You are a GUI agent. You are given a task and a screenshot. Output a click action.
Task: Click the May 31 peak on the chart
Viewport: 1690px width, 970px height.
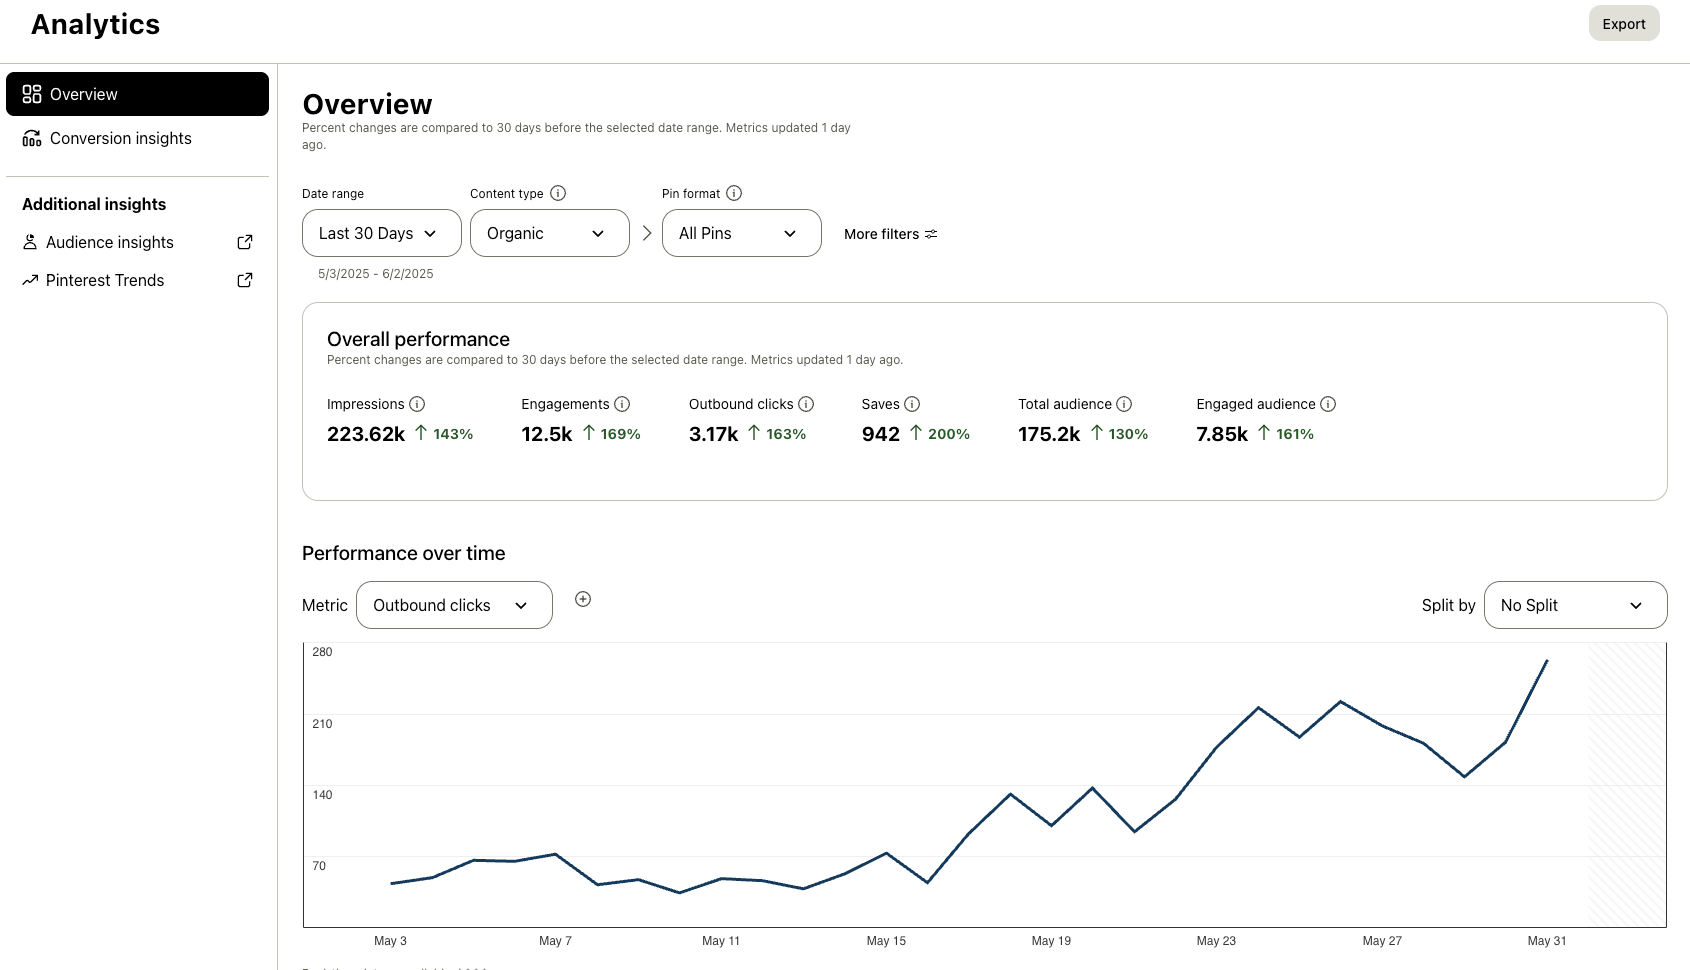[1547, 661]
